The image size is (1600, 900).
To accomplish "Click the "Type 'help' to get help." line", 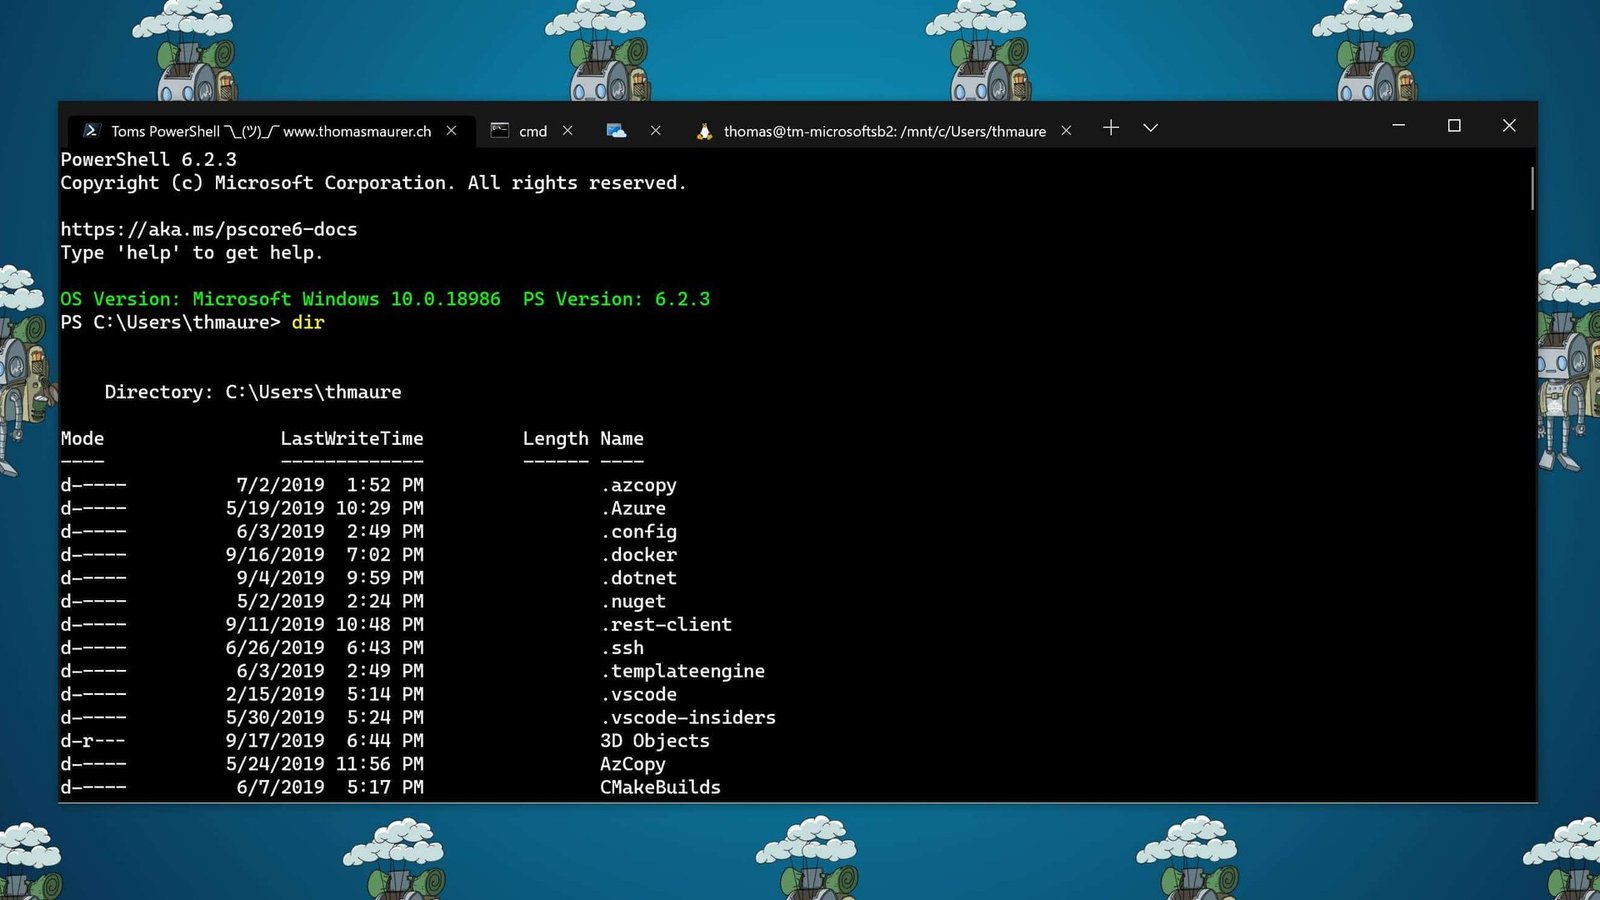I will click(x=192, y=252).
